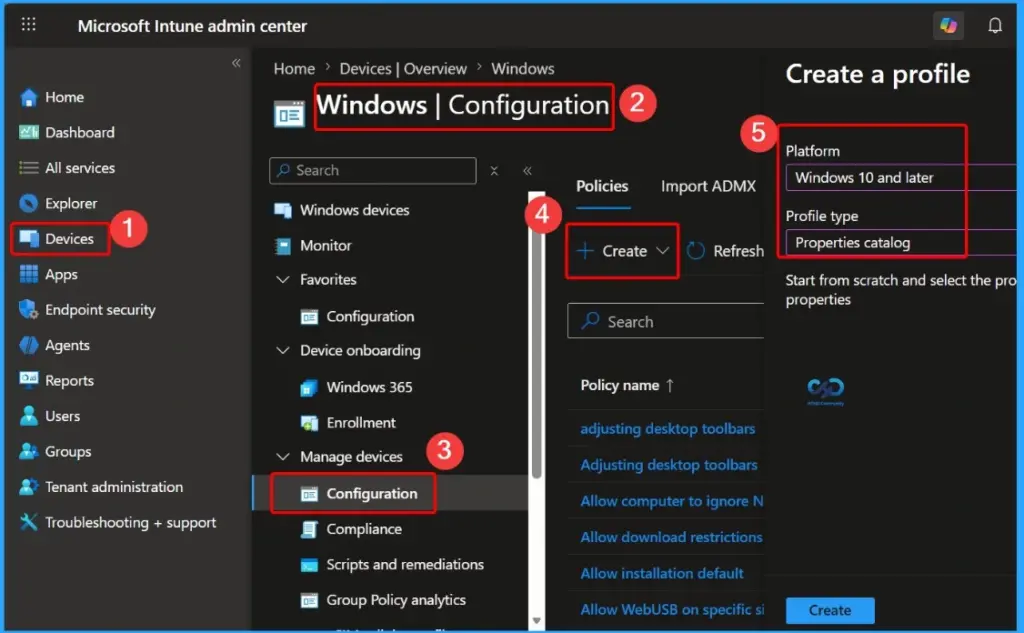Open the notifications bell
Image resolution: width=1024 pixels, height=633 pixels.
click(995, 25)
